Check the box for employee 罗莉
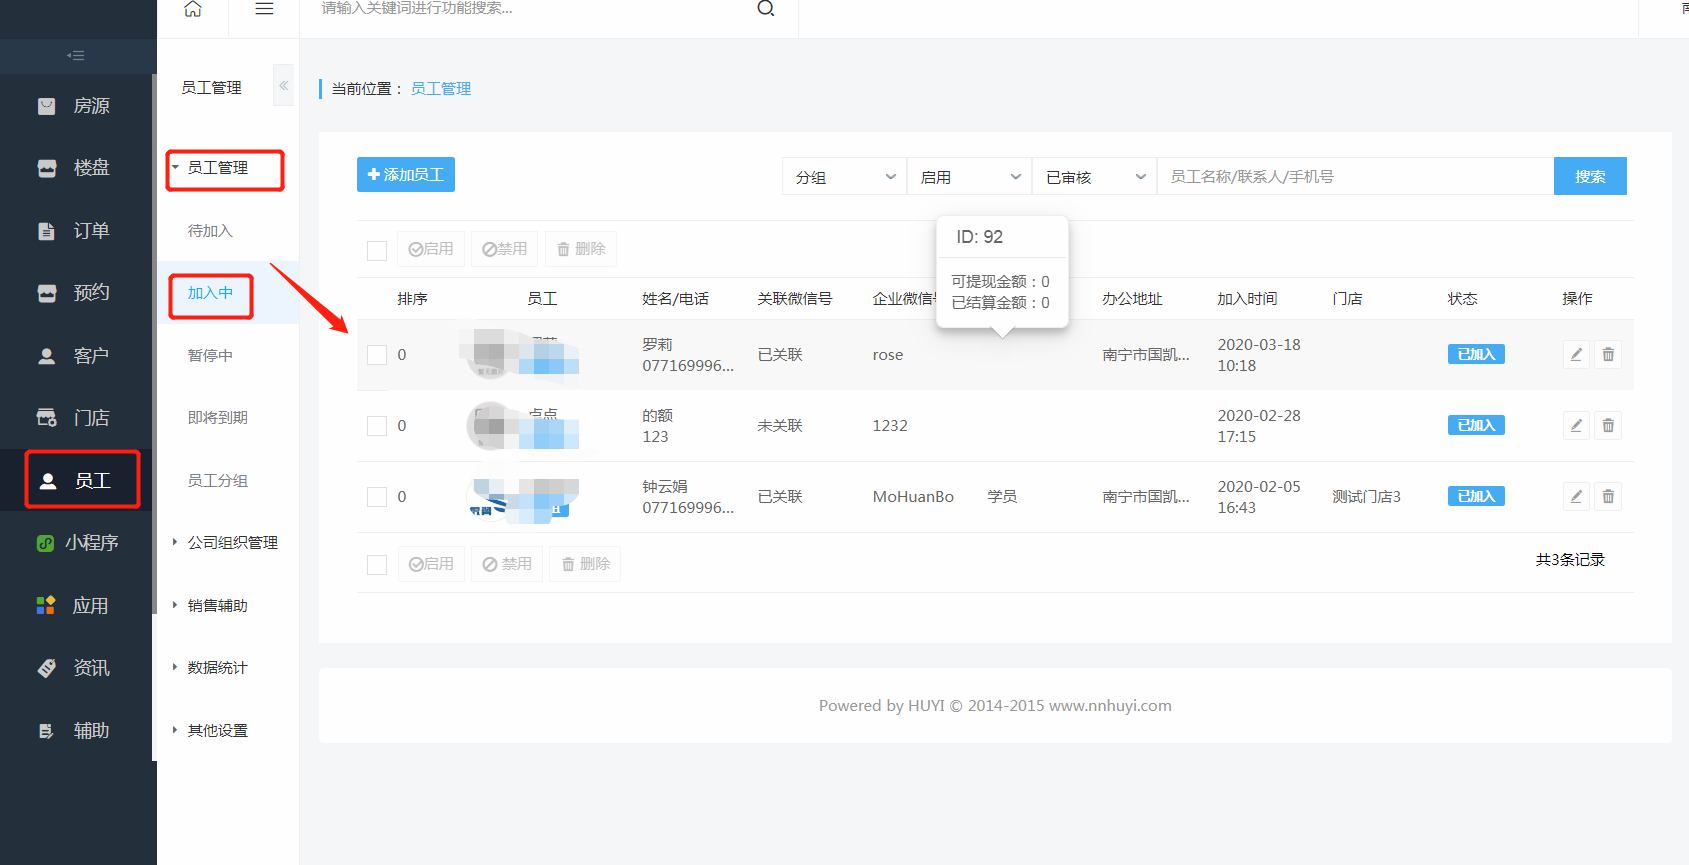 (x=377, y=355)
